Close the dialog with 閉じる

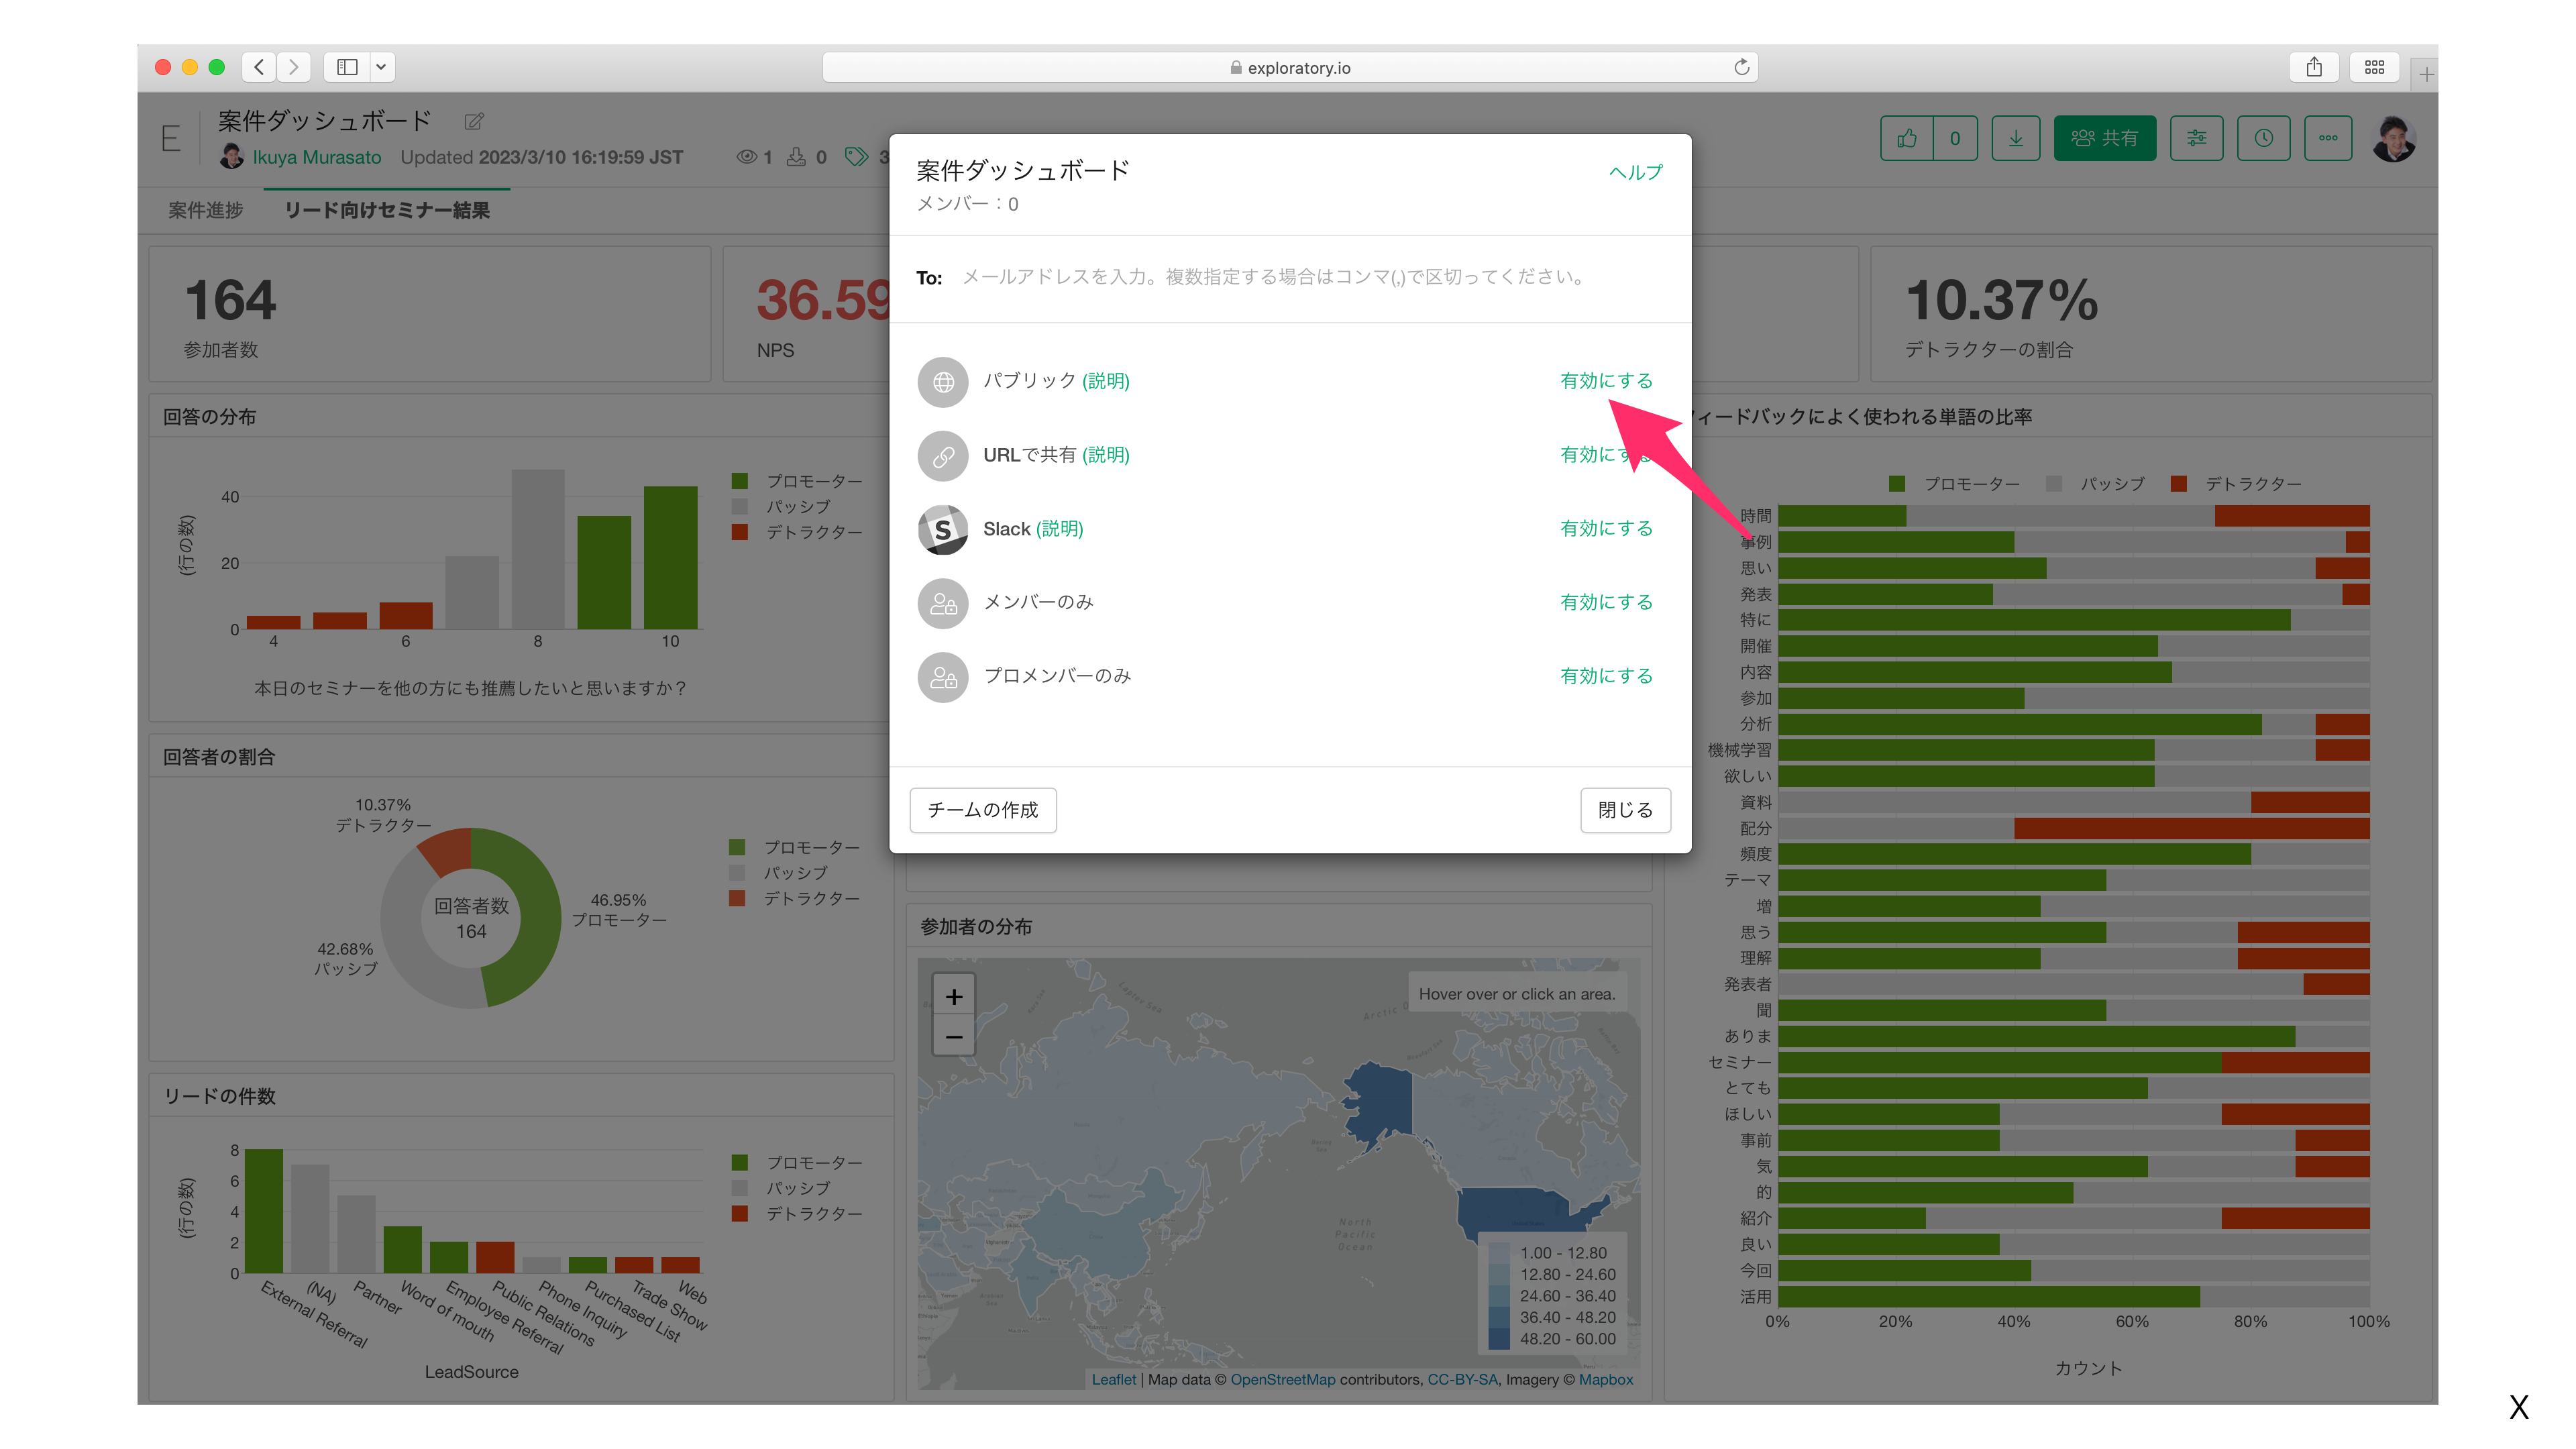pyautogui.click(x=1625, y=810)
